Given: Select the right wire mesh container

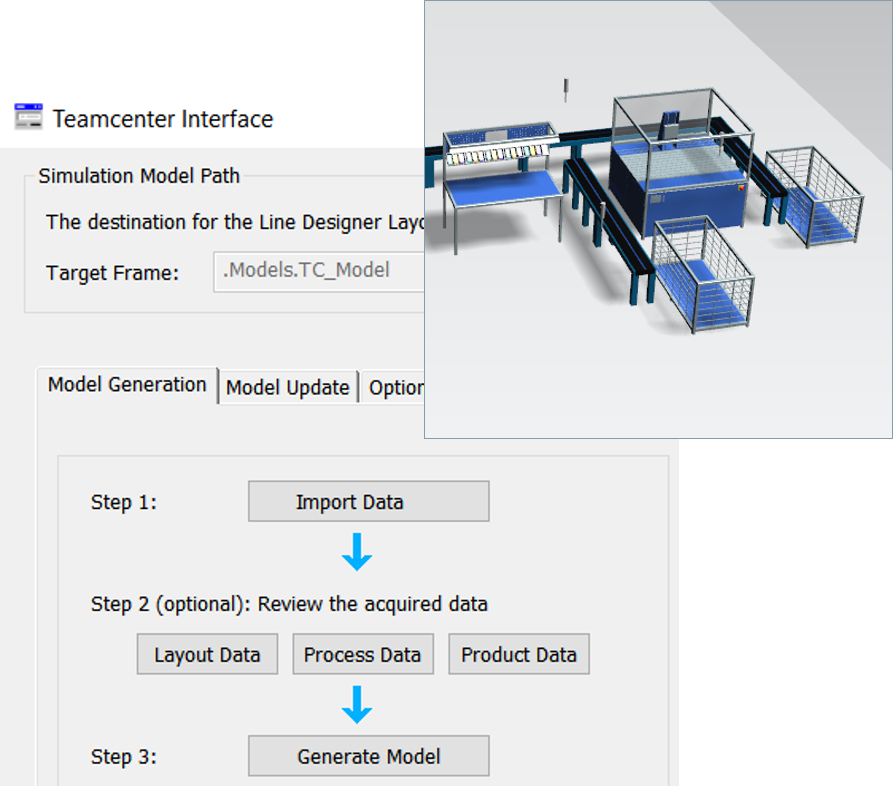Looking at the screenshot, I should [x=814, y=196].
